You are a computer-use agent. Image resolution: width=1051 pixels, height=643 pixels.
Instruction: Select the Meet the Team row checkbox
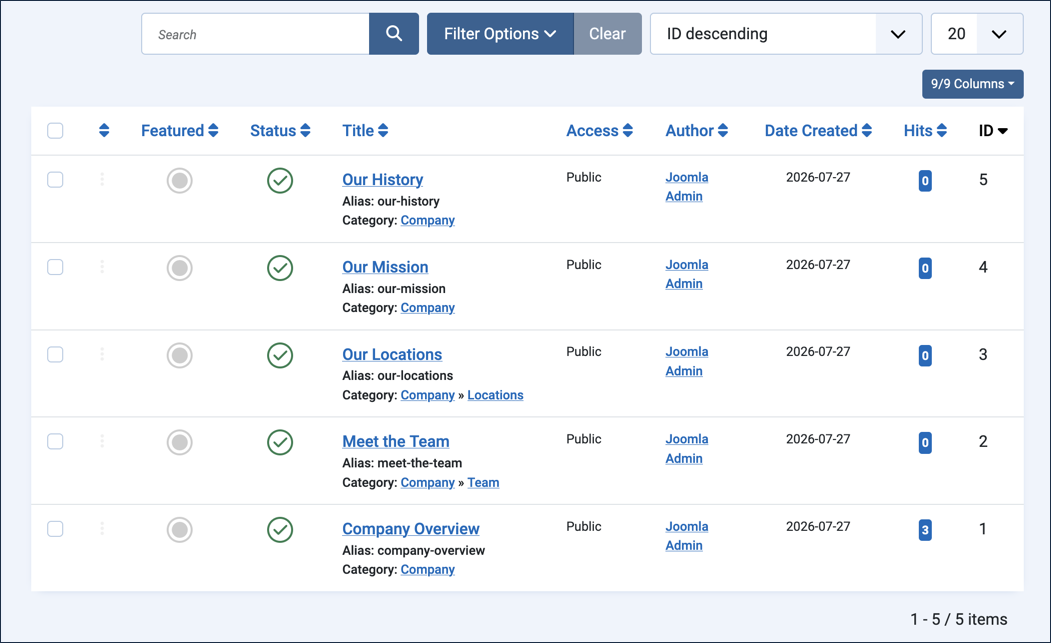click(55, 441)
